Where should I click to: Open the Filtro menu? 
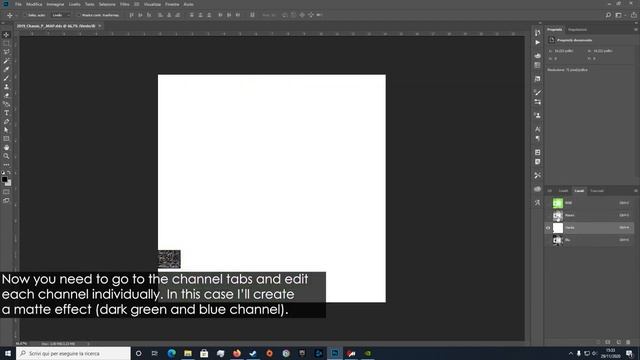[x=124, y=4]
